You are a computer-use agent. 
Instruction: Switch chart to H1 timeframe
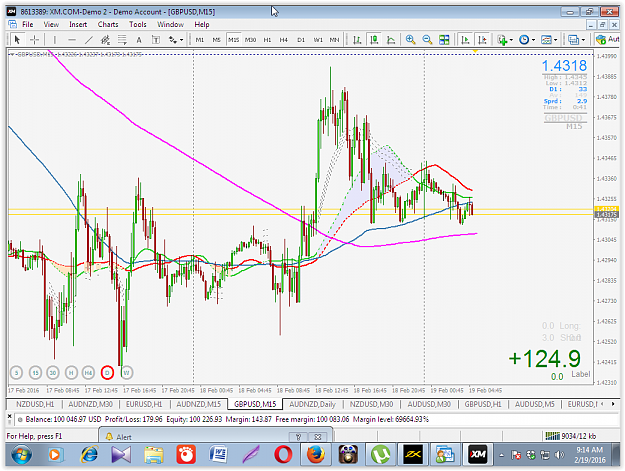[267, 40]
